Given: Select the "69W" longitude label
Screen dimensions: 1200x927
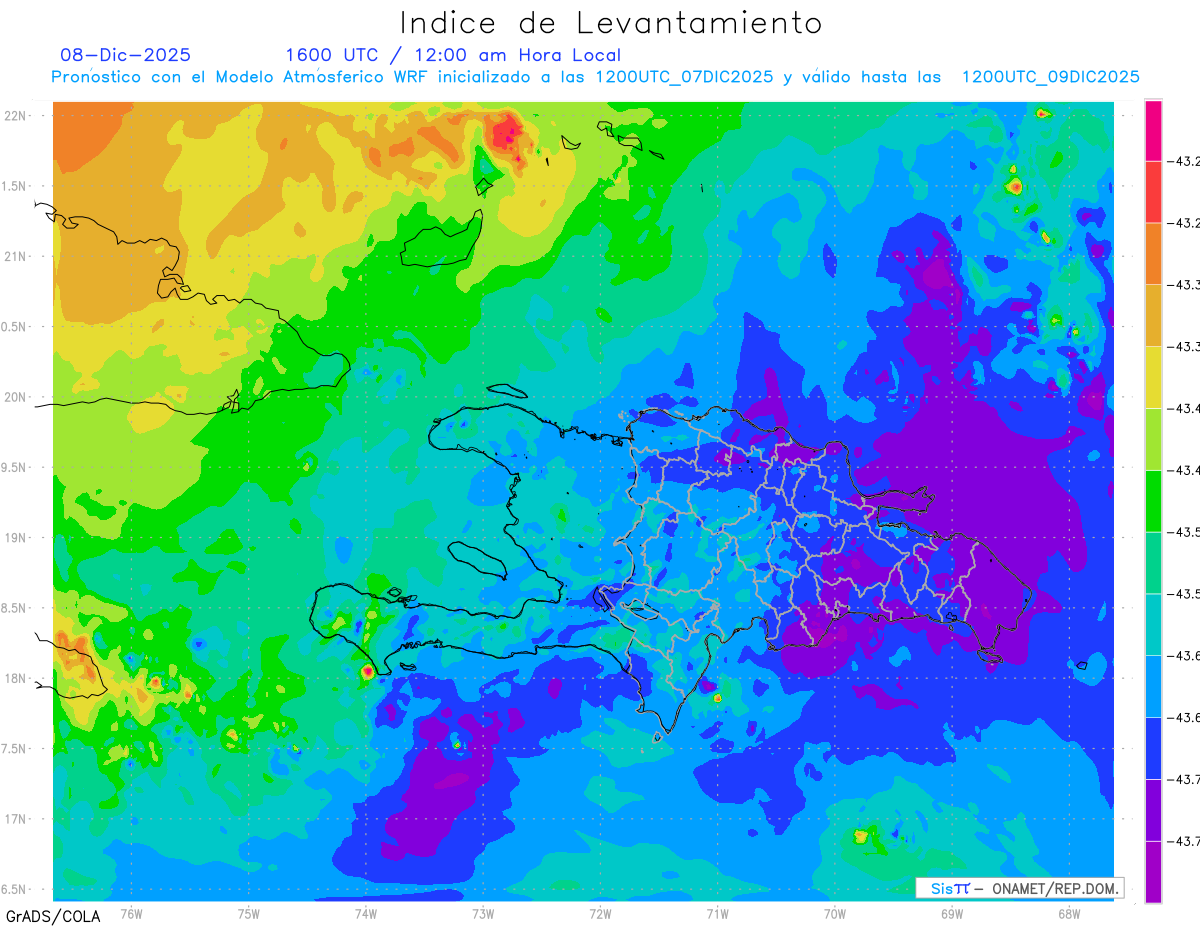Looking at the screenshot, I should click(x=952, y=912).
